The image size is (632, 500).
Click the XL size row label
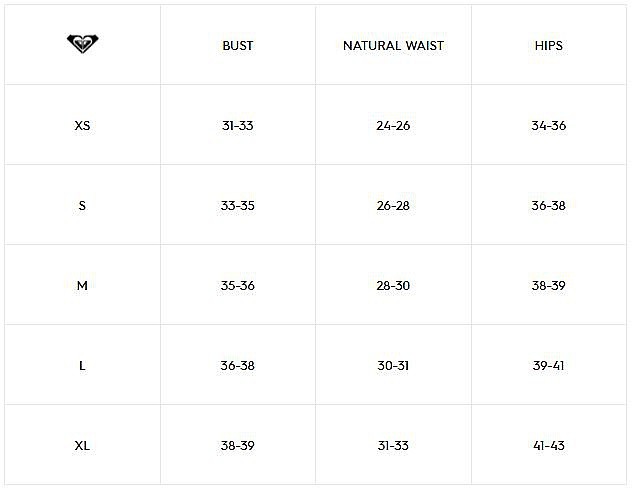(82, 446)
